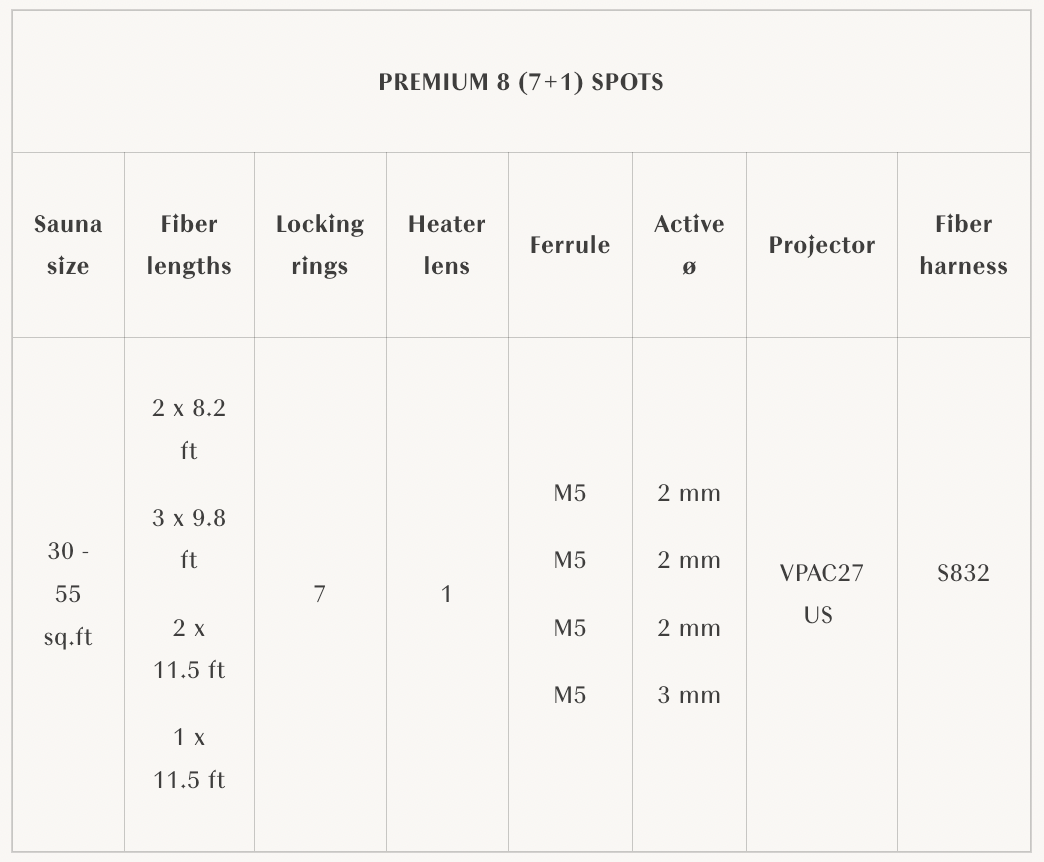Select the "Locking rings" header cell
The image size is (1044, 862).
pyautogui.click(x=320, y=245)
